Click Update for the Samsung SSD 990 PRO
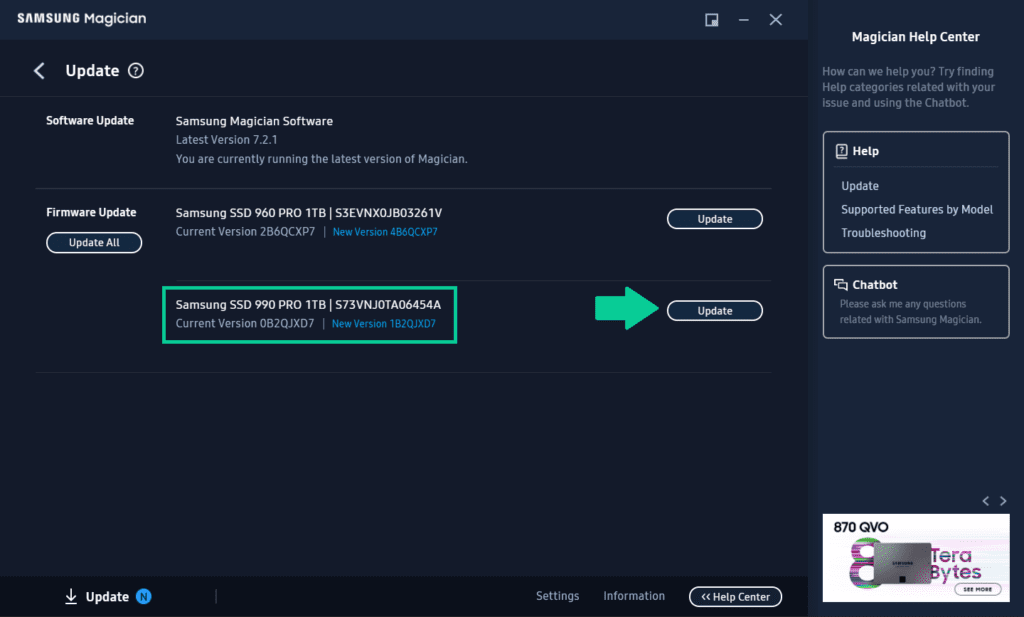The height and width of the screenshot is (617, 1024). pyautogui.click(x=714, y=310)
